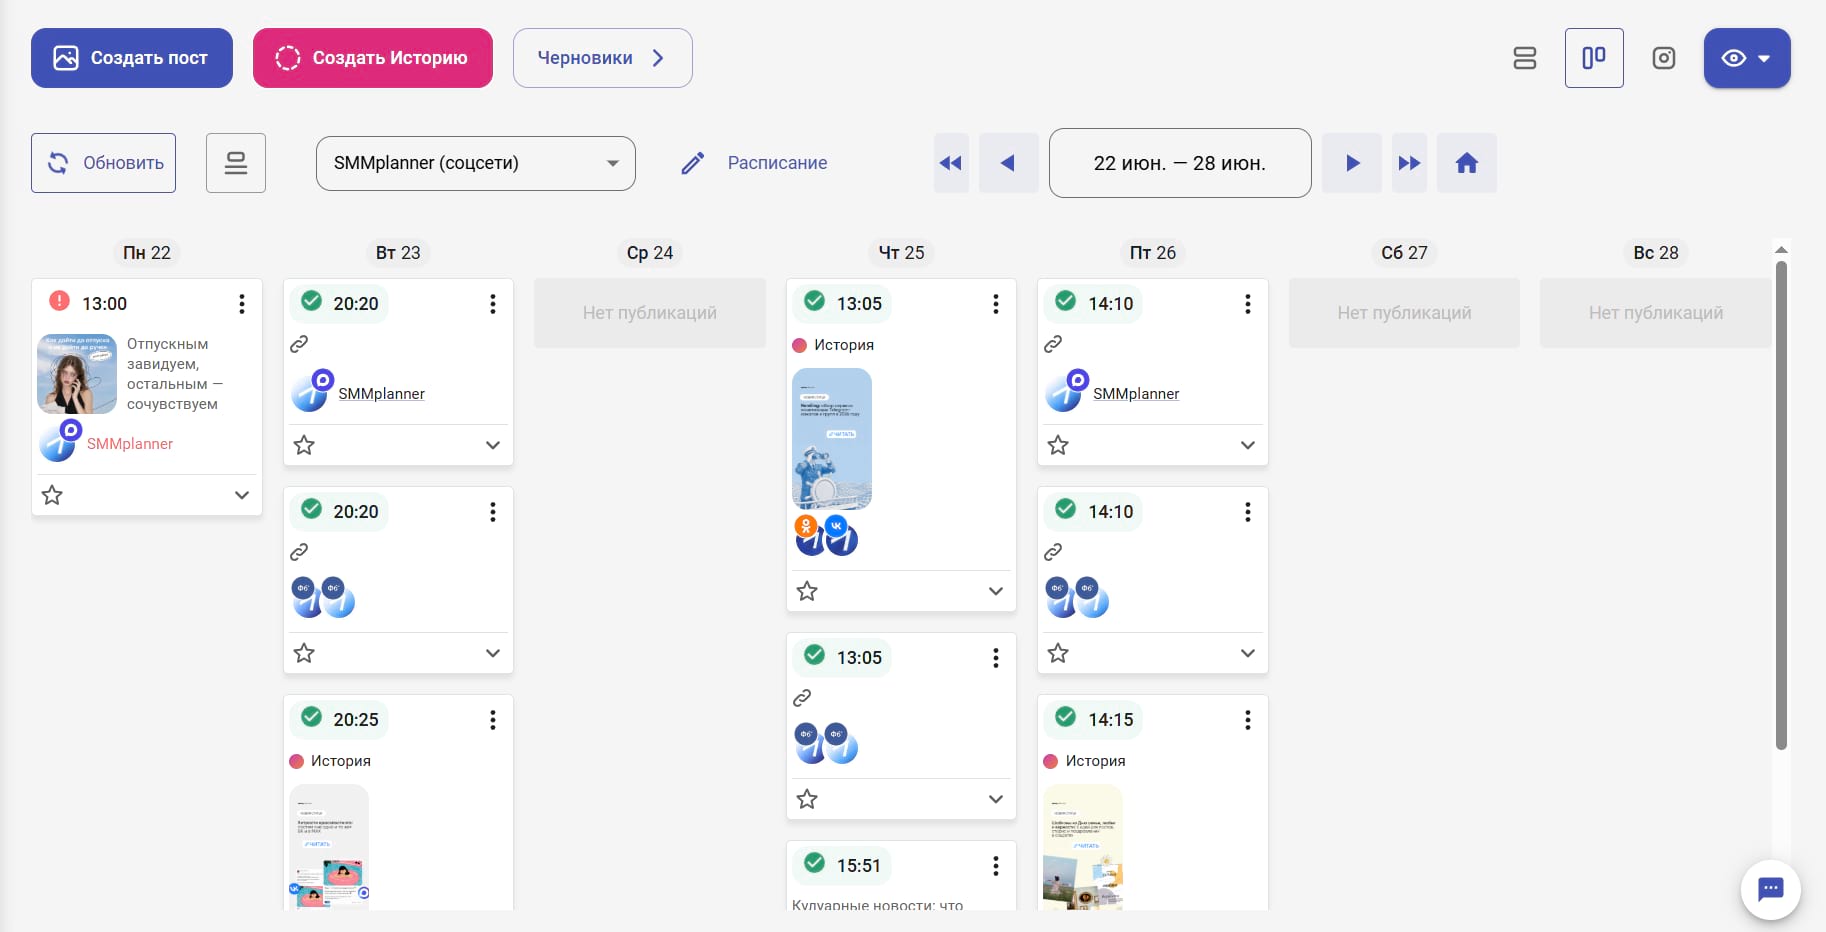Image resolution: width=1826 pixels, height=932 pixels.
Task: Return to the current week home icon
Action: tap(1467, 163)
